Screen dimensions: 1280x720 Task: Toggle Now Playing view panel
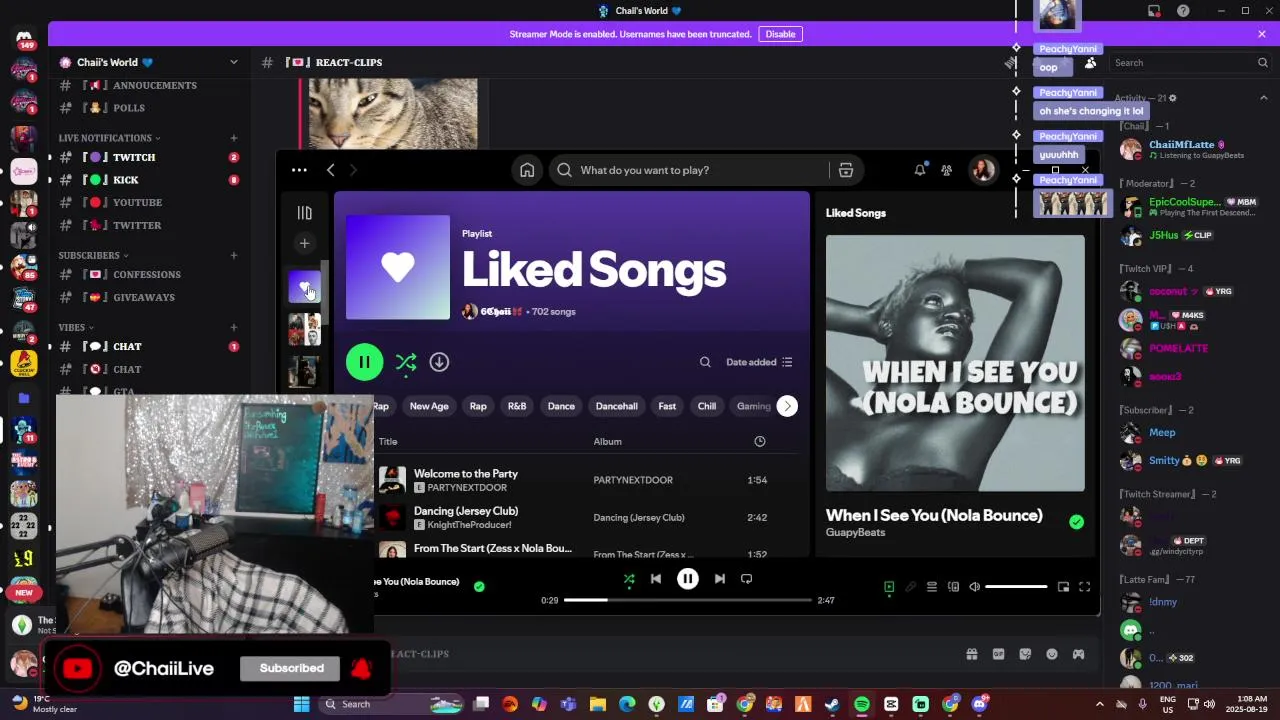(x=889, y=587)
